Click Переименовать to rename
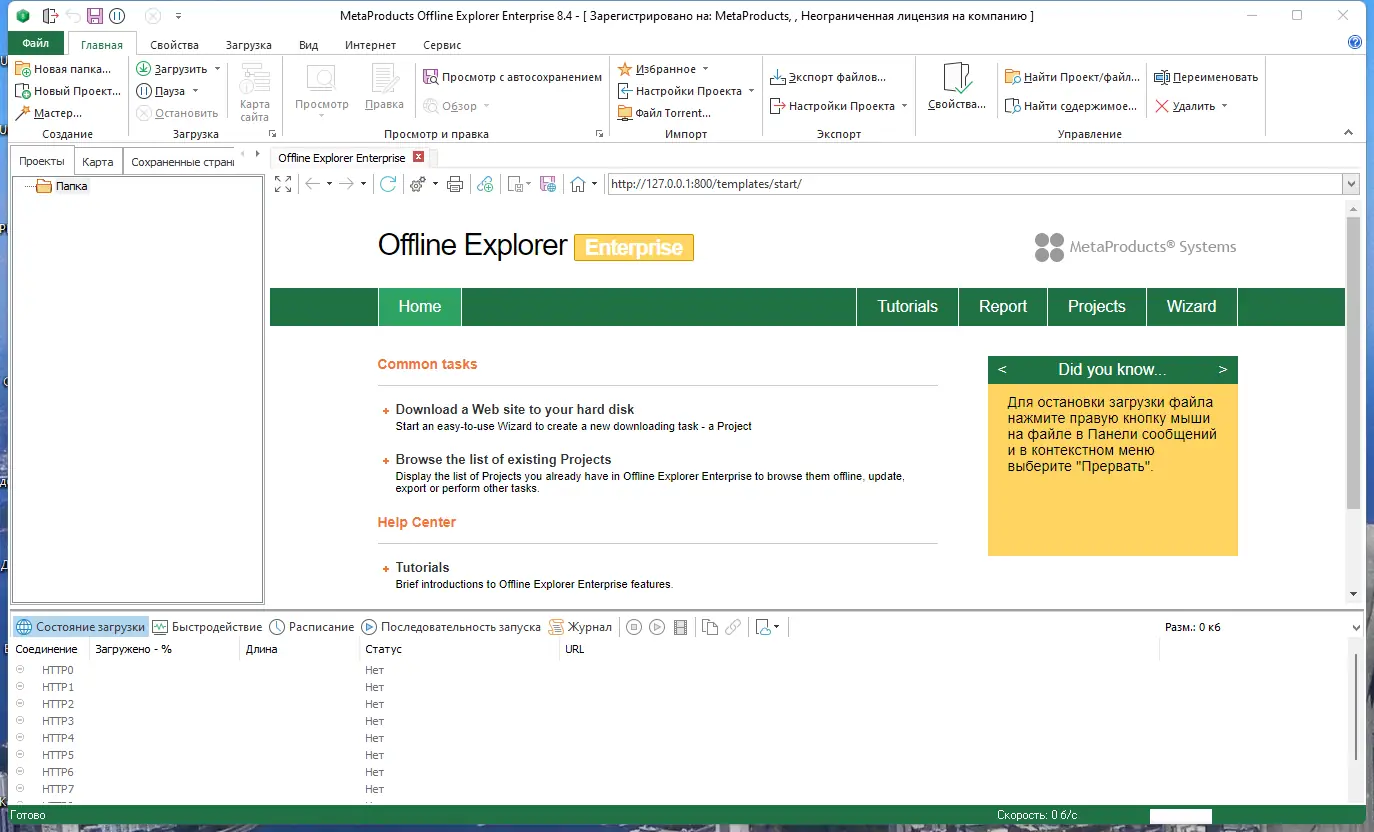1374x832 pixels. [x=1206, y=77]
